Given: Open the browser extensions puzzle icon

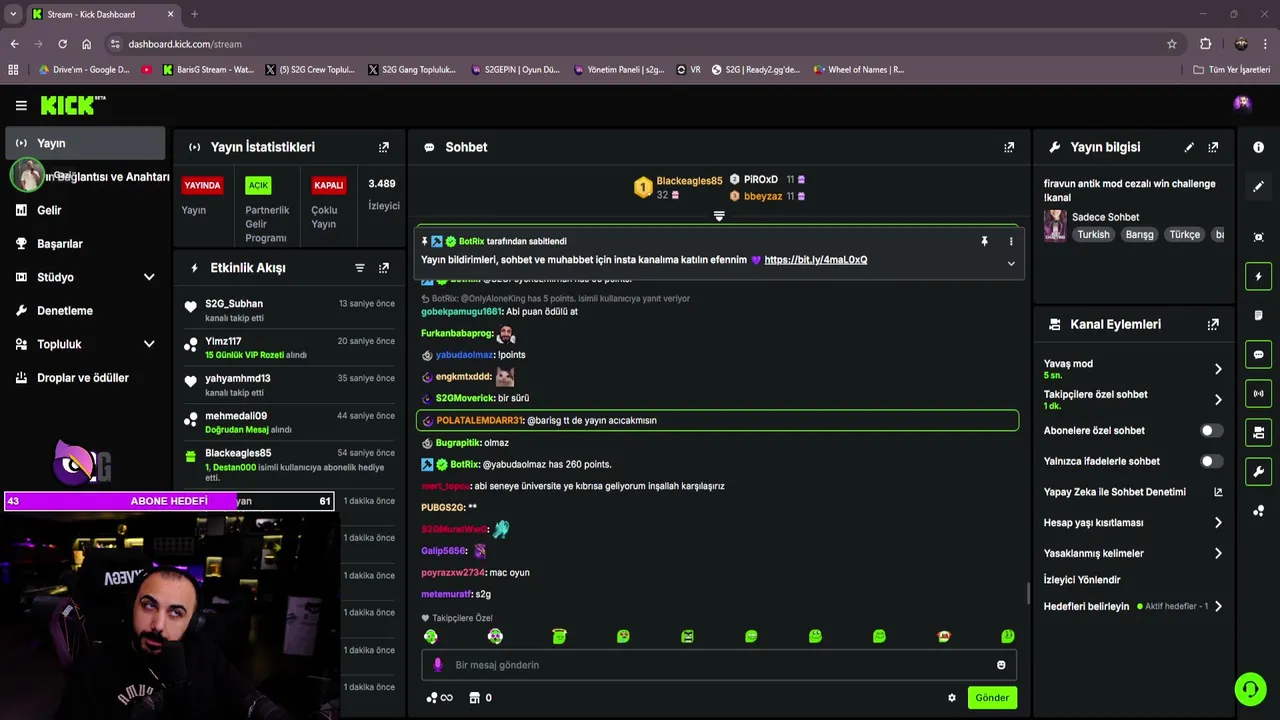Looking at the screenshot, I should pos(1206,44).
